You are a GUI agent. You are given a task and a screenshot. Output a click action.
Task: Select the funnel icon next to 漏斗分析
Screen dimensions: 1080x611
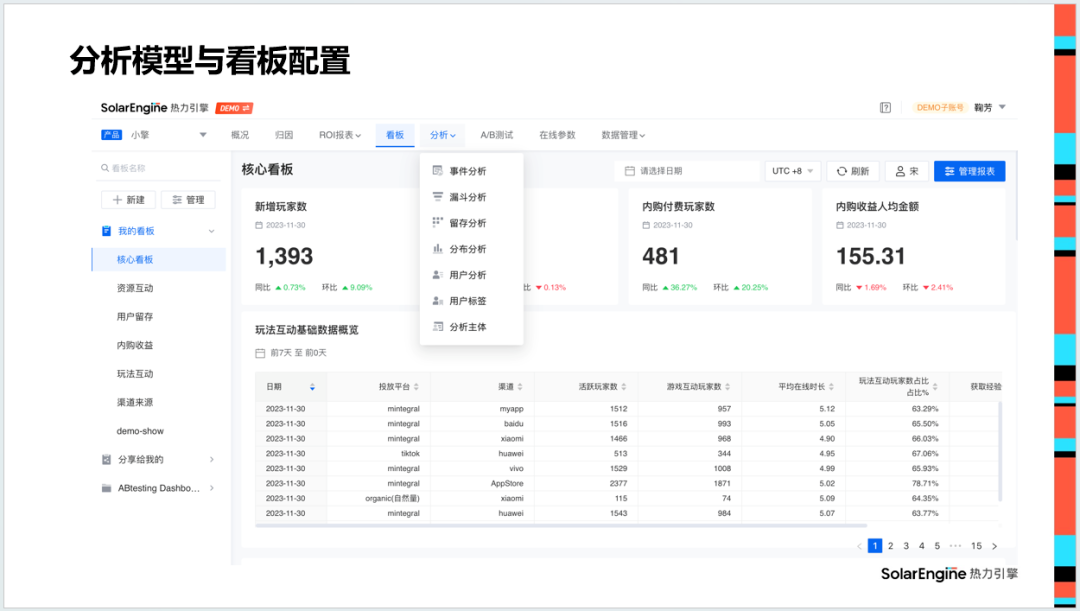point(437,196)
